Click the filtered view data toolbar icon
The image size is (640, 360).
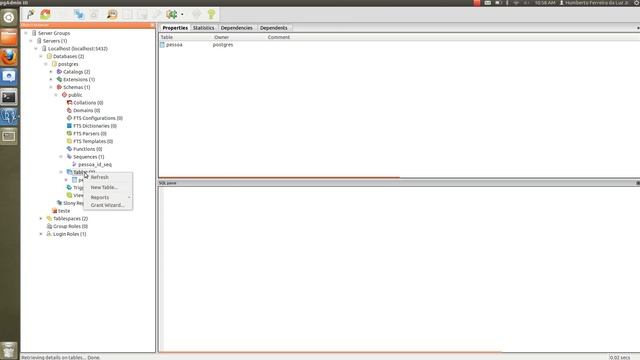pyautogui.click(x=142, y=14)
